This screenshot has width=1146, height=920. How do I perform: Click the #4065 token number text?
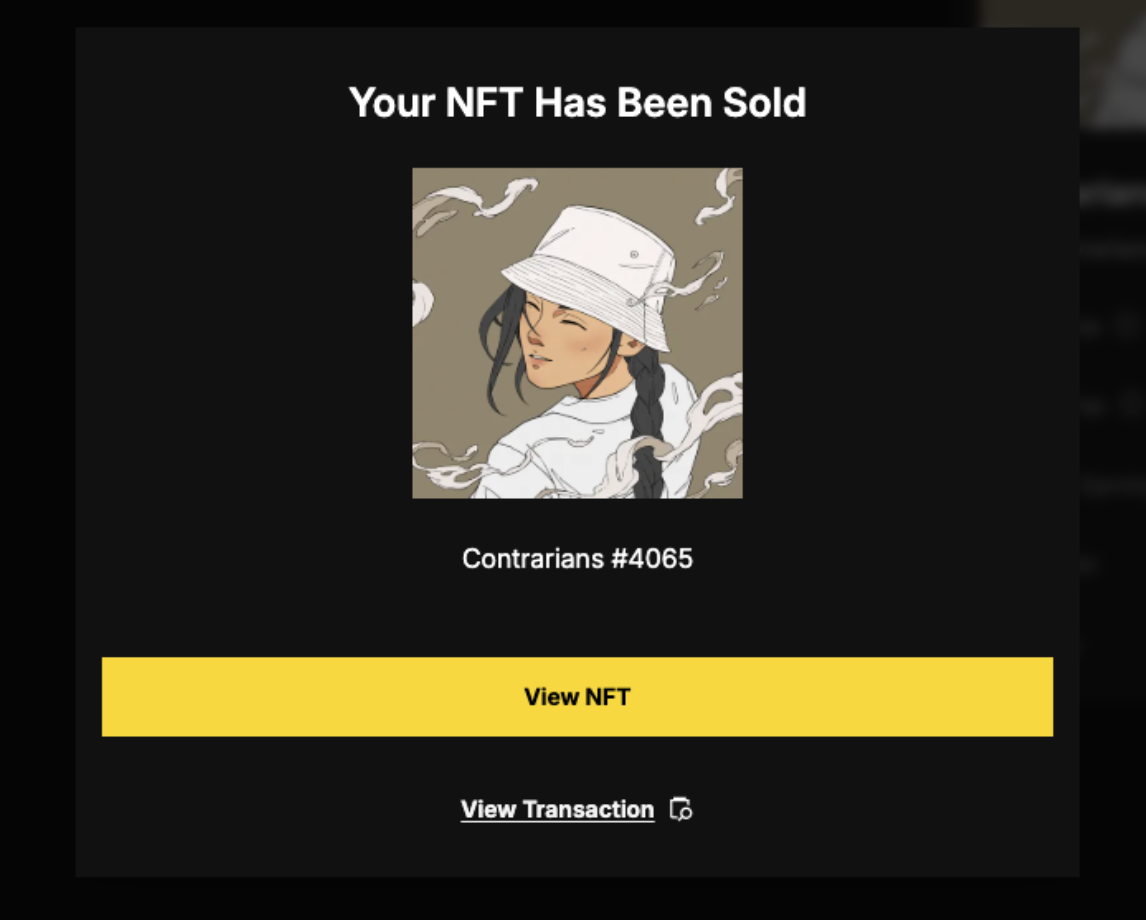click(650, 558)
